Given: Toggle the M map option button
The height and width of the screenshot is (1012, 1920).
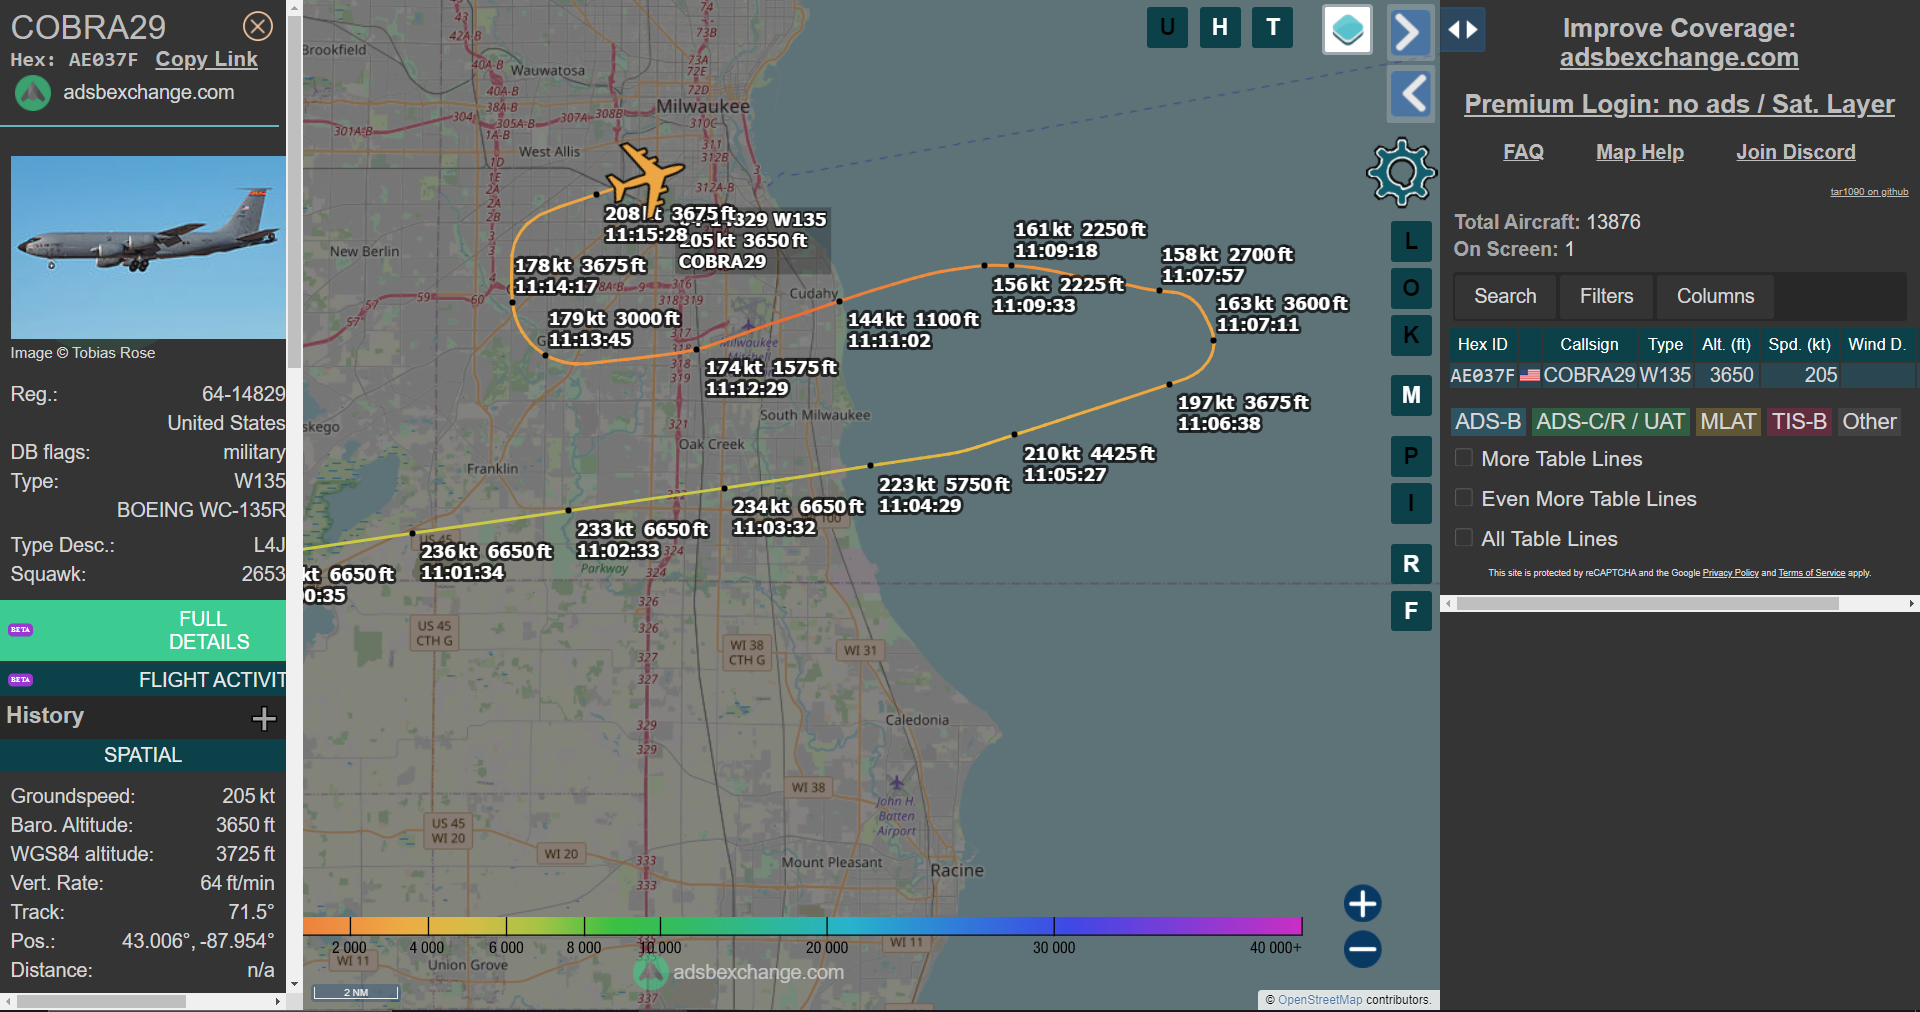Looking at the screenshot, I should point(1411,395).
